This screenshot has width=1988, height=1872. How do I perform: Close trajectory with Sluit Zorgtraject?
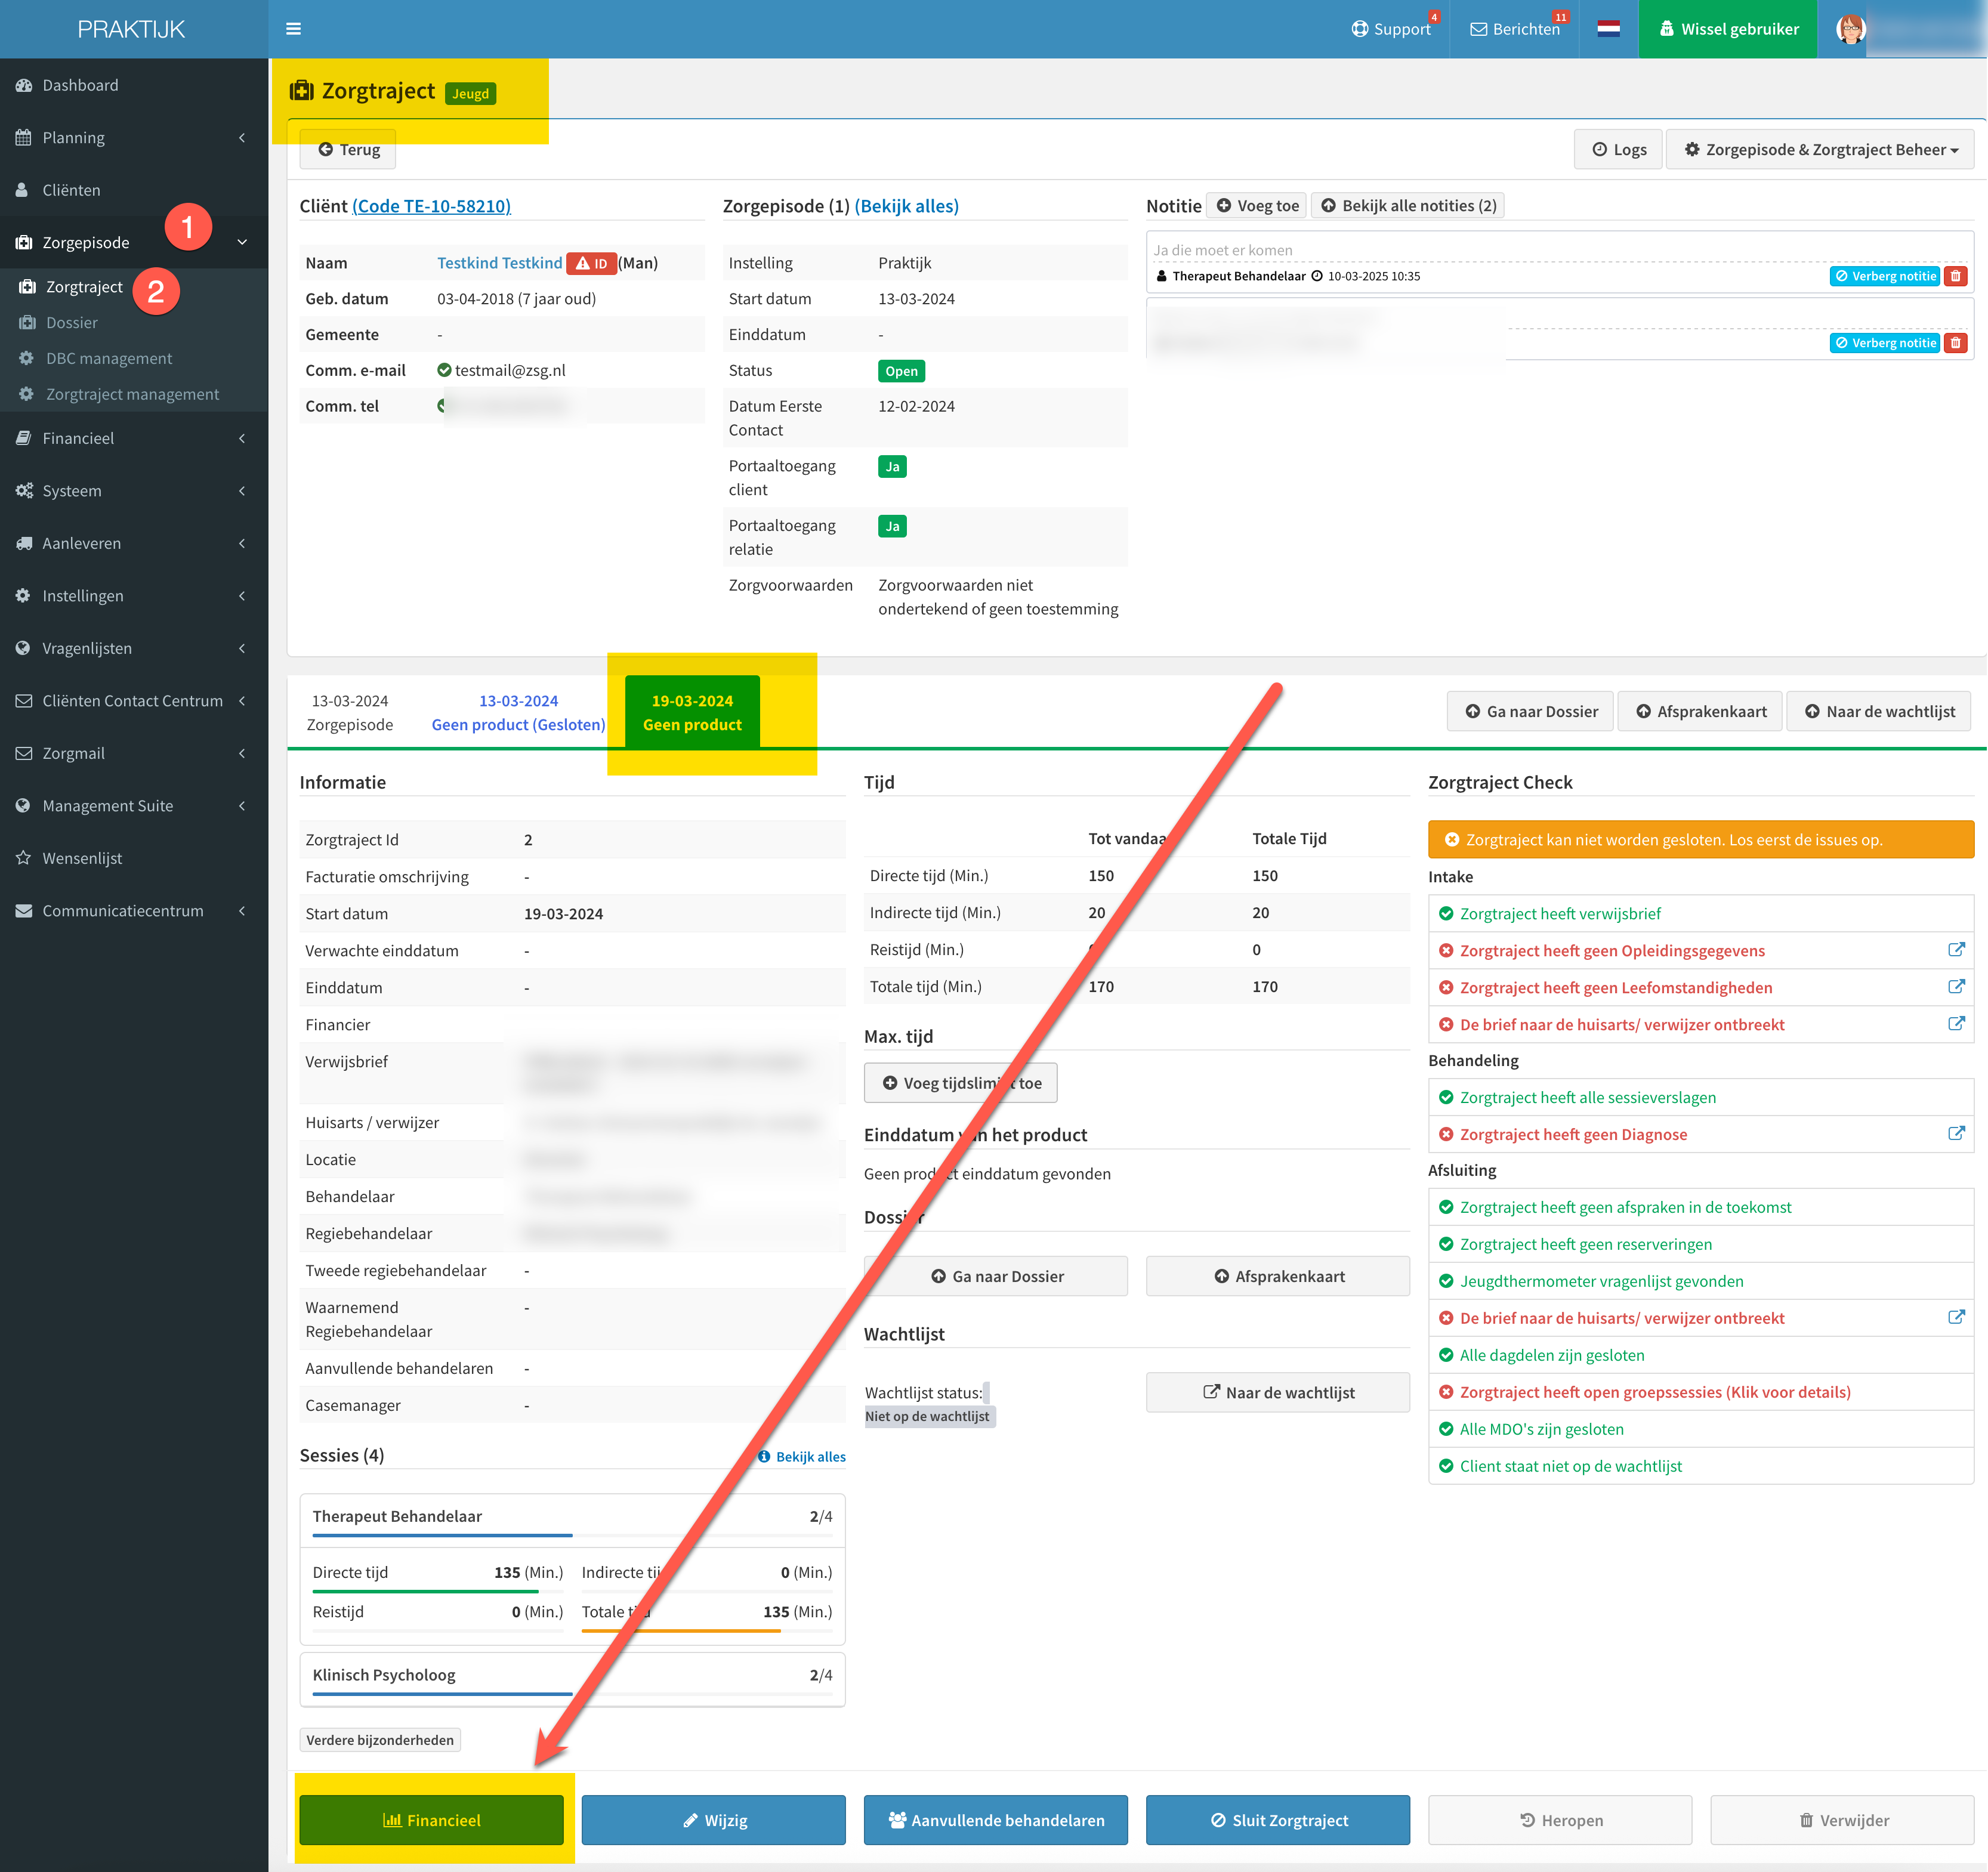[1278, 1820]
